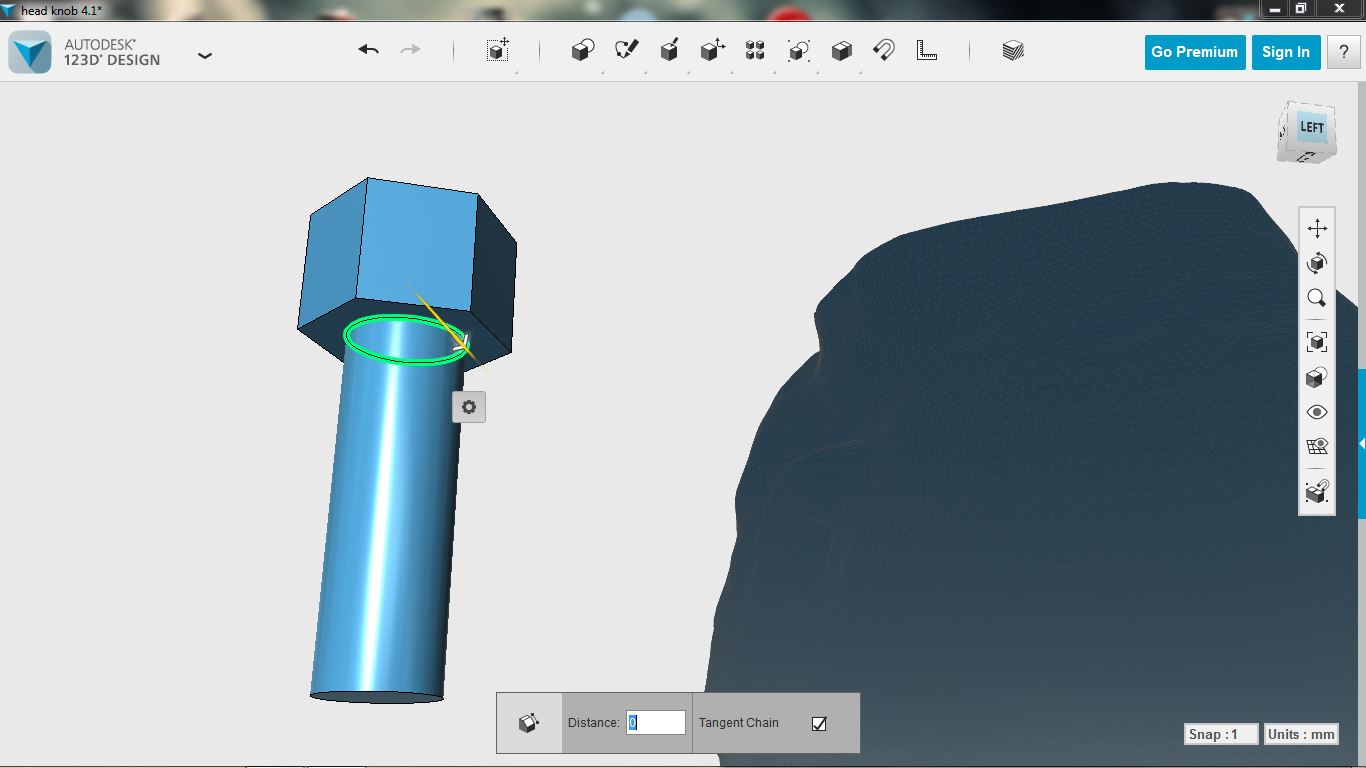This screenshot has width=1366, height=768.
Task: Open the Grouping tools icon
Action: [x=798, y=50]
